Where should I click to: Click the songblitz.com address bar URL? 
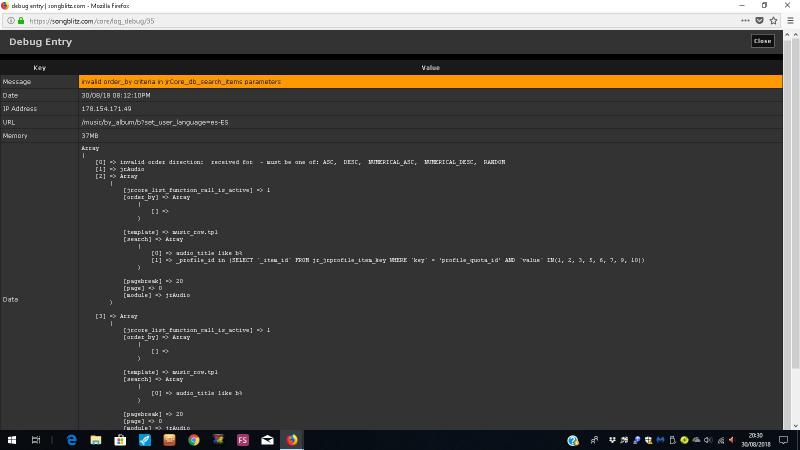[92, 21]
